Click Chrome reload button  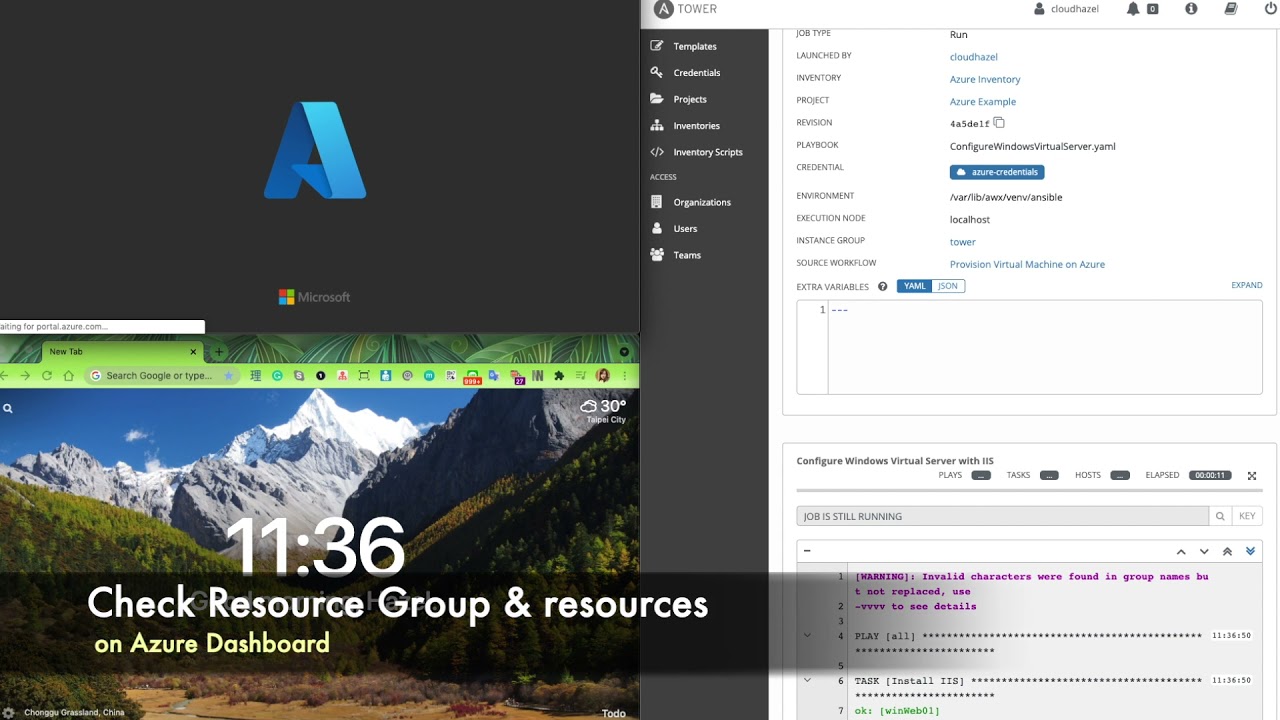pyautogui.click(x=46, y=376)
